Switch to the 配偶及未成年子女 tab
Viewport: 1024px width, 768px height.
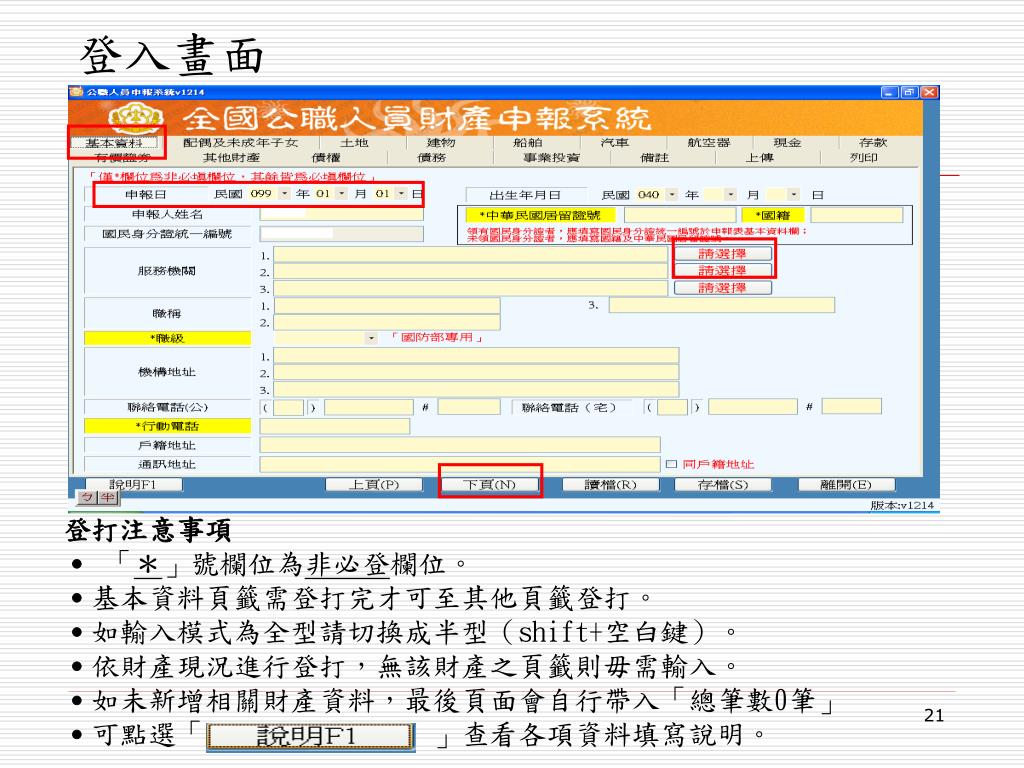point(240,142)
